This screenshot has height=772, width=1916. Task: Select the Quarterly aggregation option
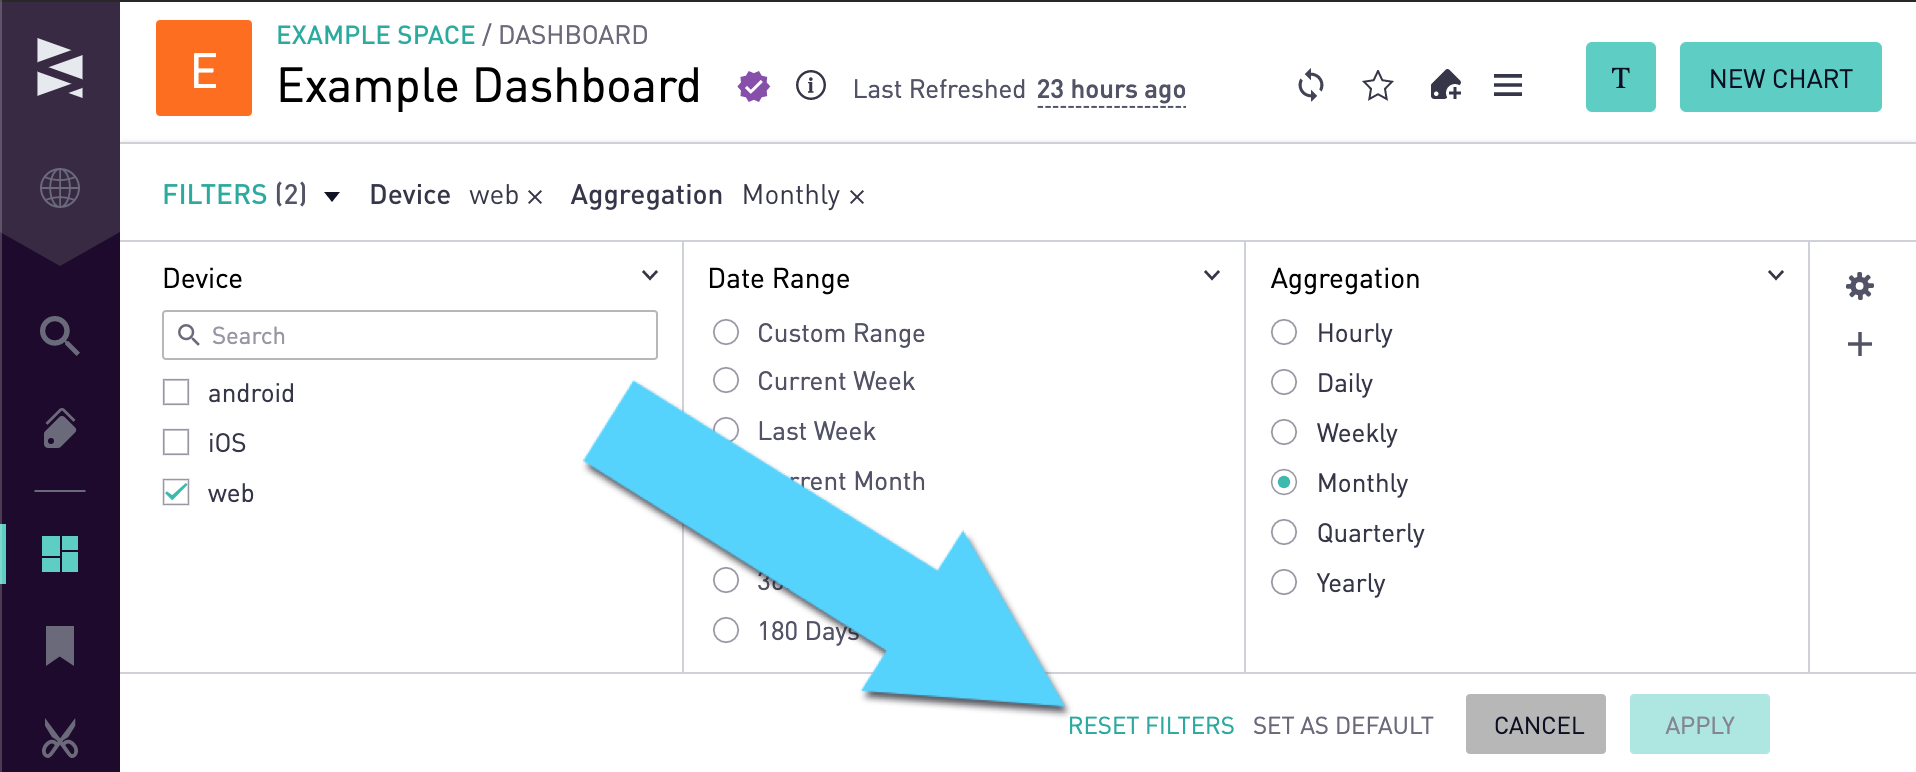click(1284, 532)
